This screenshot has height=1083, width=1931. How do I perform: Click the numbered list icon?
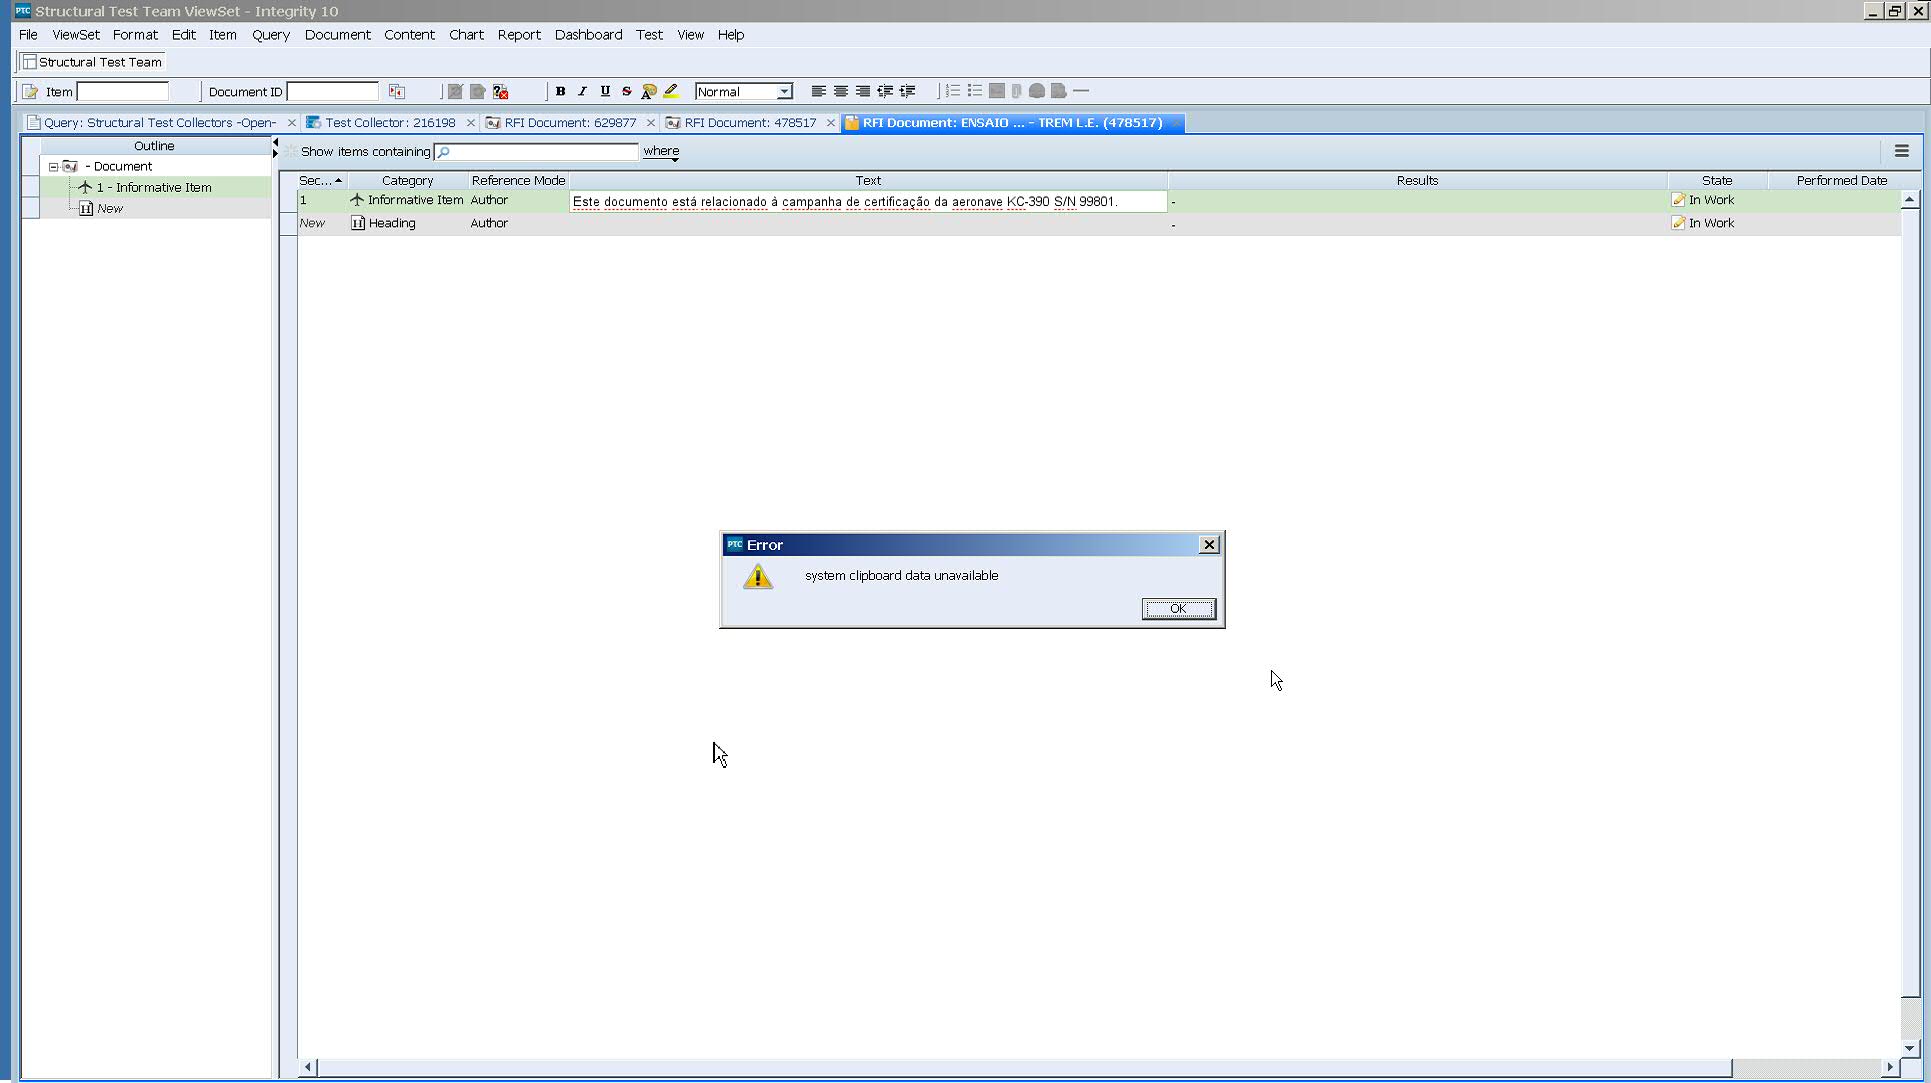(953, 91)
